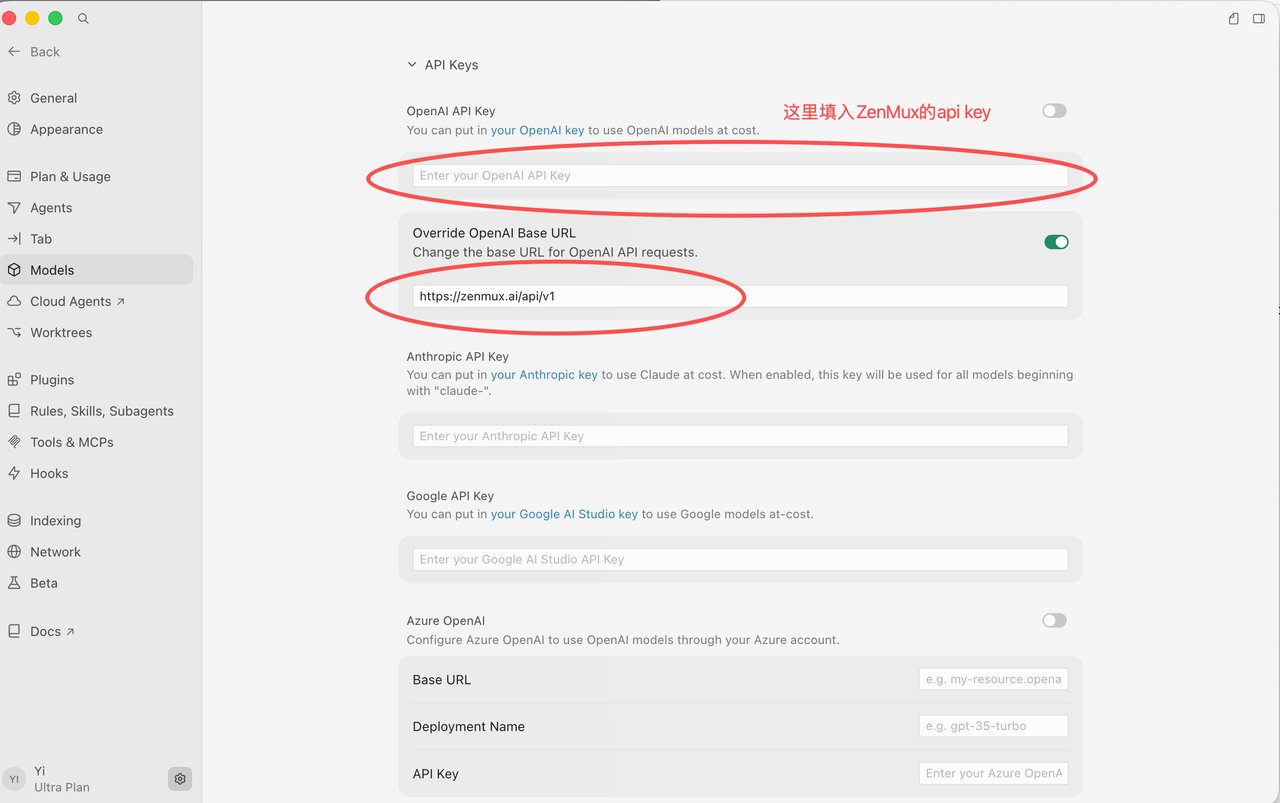This screenshot has height=803, width=1280.
Task: Click the Tab arrow icon in sidebar
Action: click(x=14, y=239)
